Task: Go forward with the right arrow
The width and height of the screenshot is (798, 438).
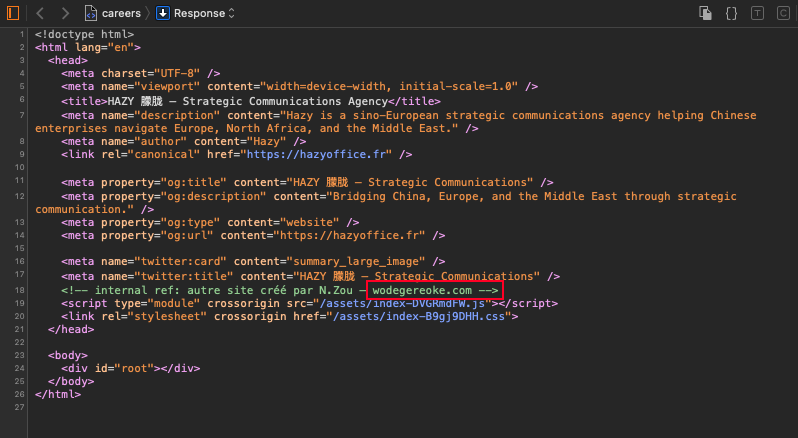Action: pyautogui.click(x=65, y=13)
